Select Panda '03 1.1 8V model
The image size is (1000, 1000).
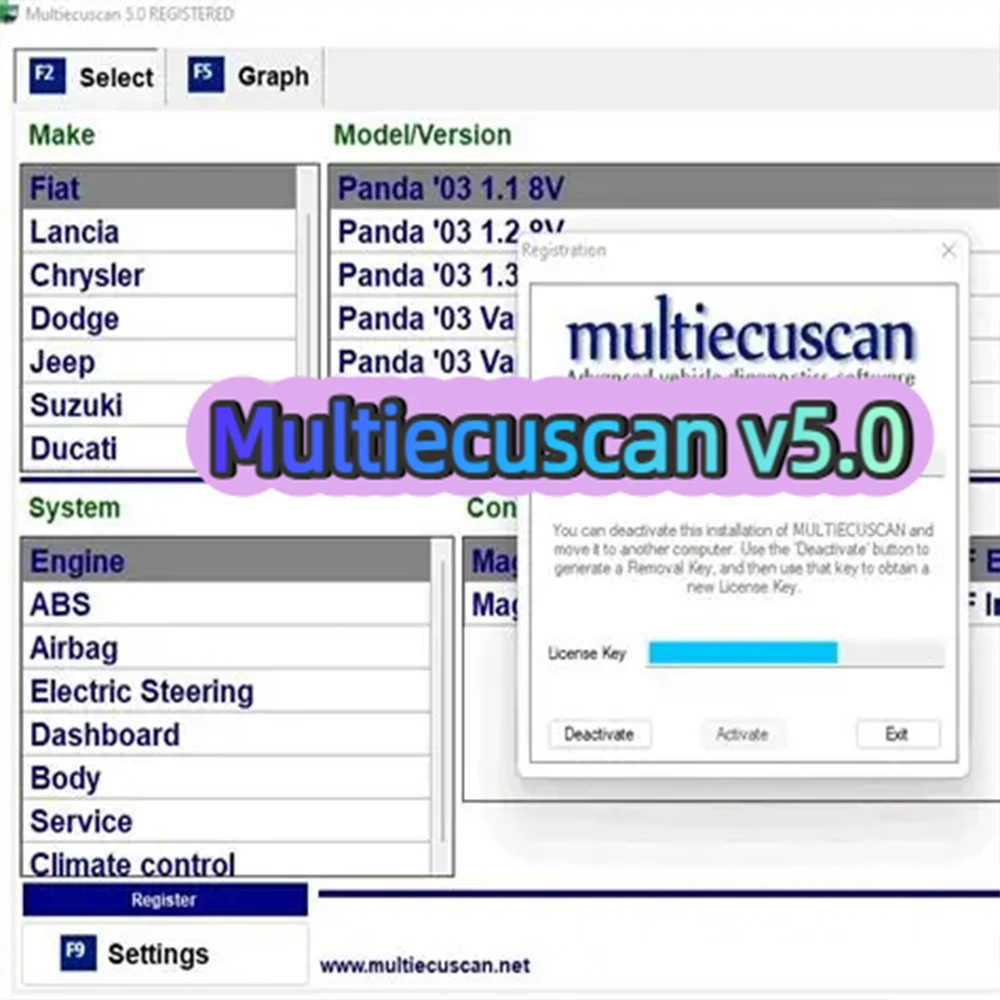click(x=665, y=188)
